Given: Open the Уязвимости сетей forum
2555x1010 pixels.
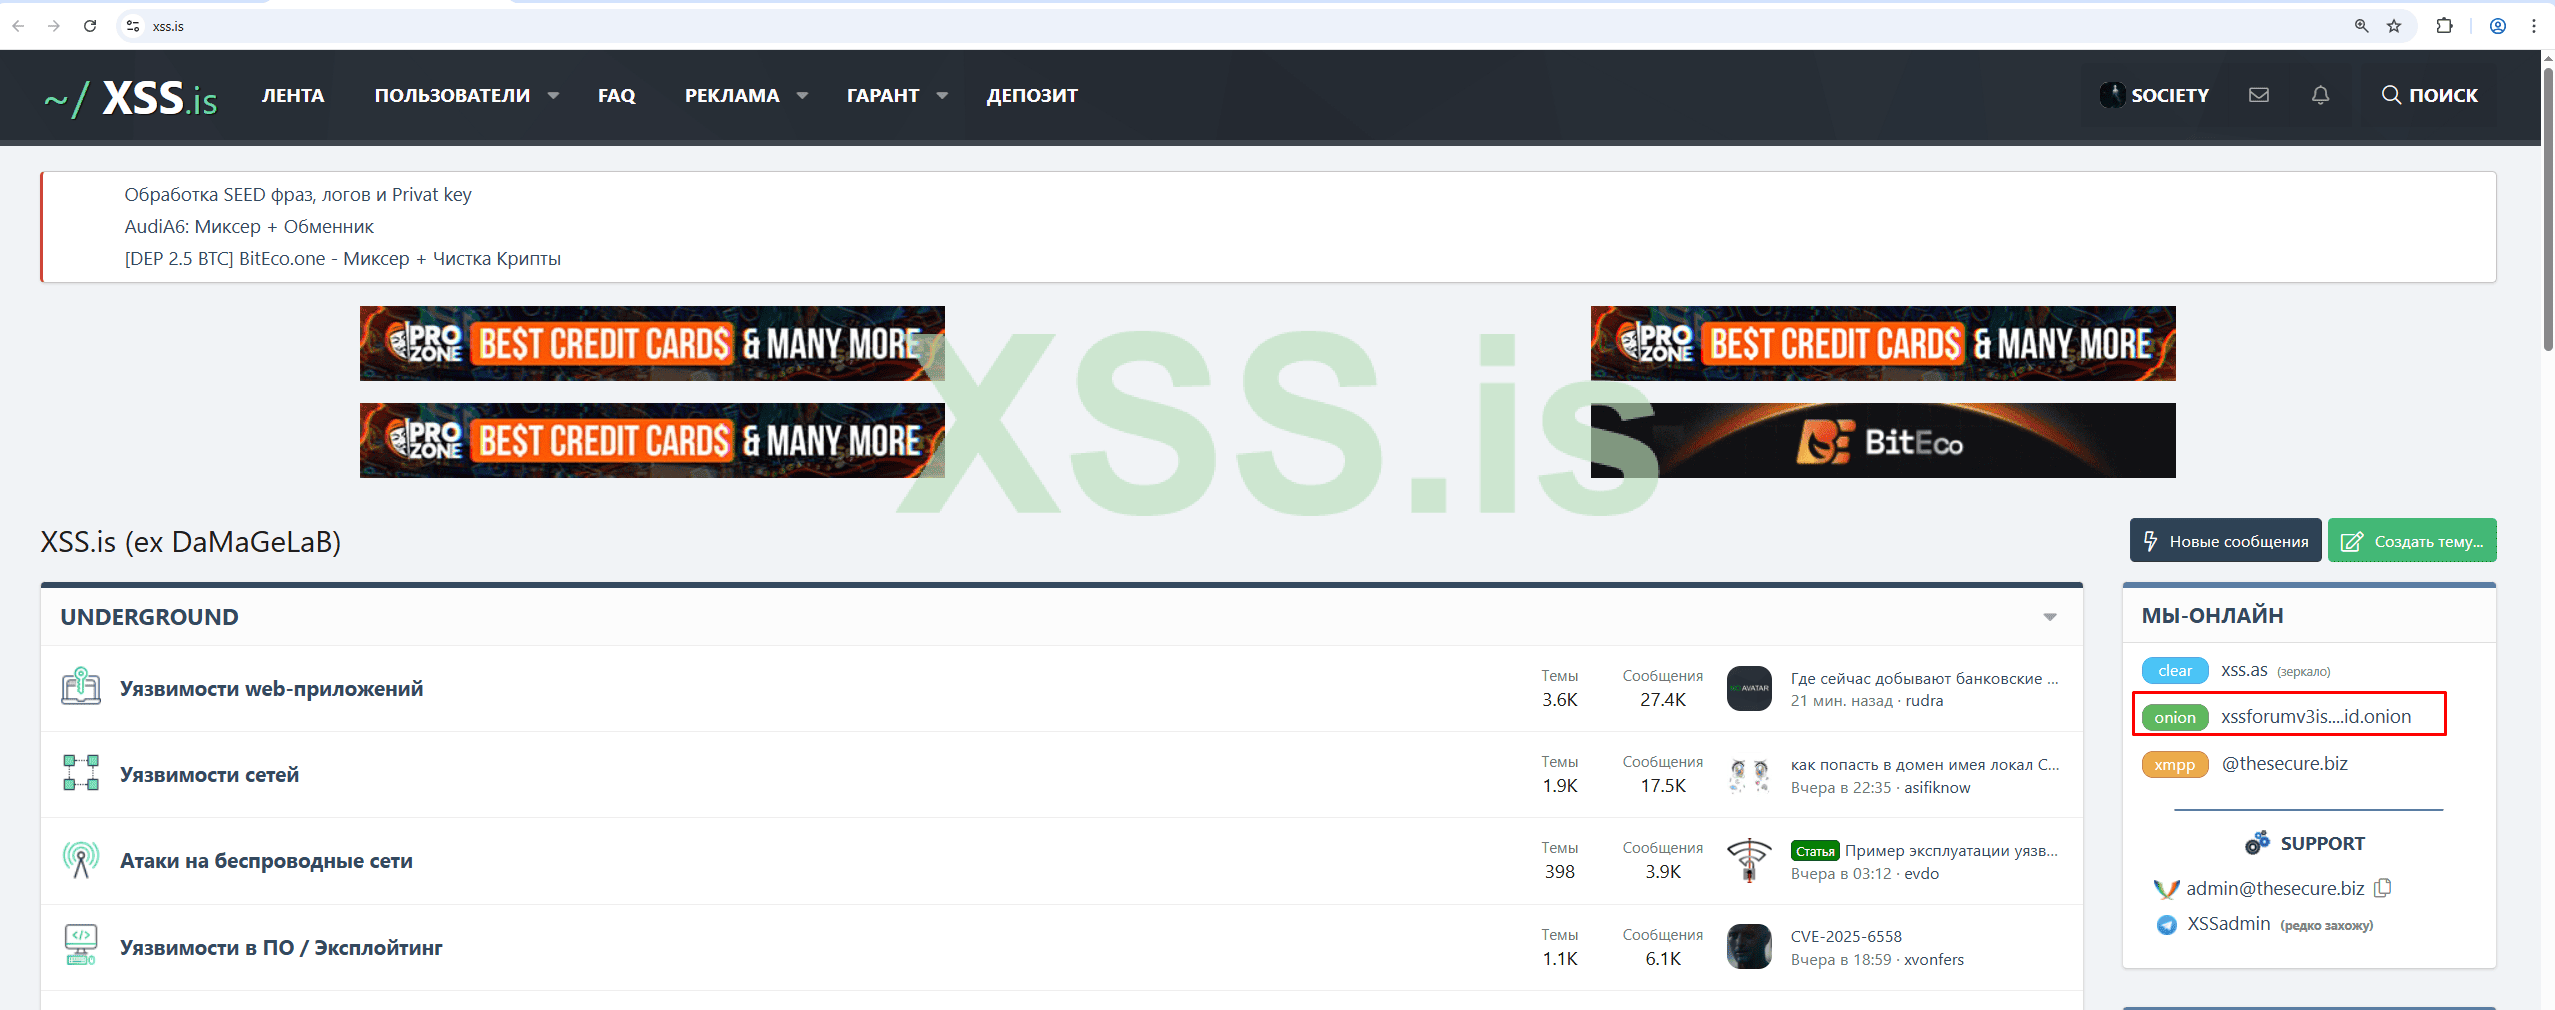Looking at the screenshot, I should tap(210, 775).
